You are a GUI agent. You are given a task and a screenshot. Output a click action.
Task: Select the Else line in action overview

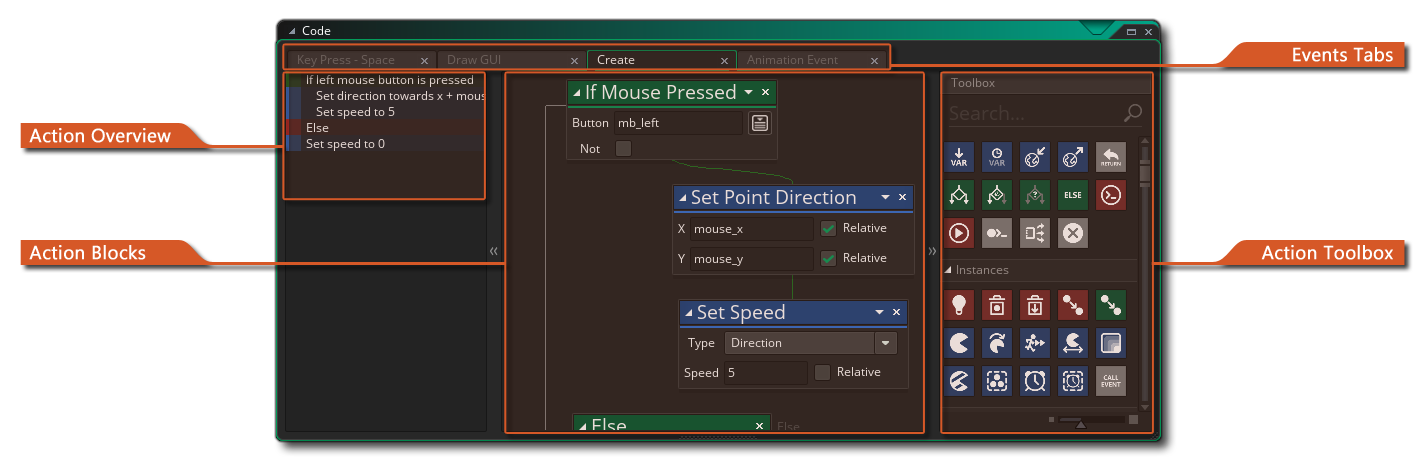(317, 128)
